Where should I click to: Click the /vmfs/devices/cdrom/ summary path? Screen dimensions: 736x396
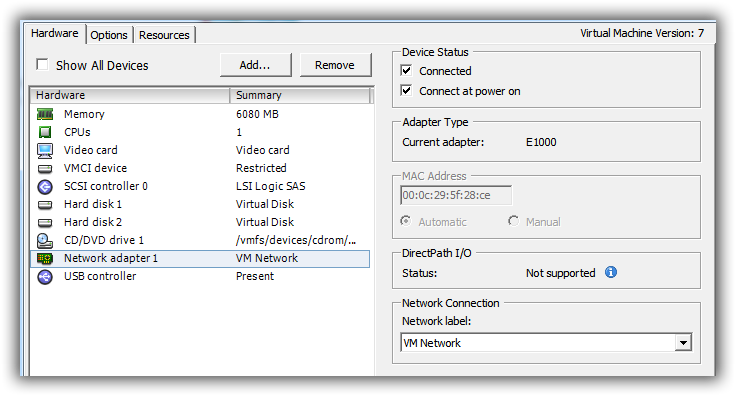click(x=296, y=240)
